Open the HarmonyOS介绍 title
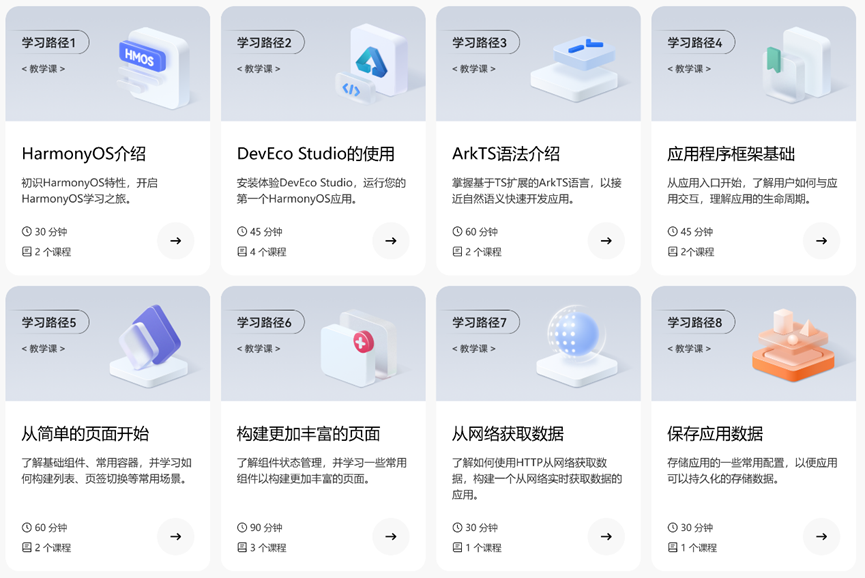The width and height of the screenshot is (865, 578). coord(84,153)
